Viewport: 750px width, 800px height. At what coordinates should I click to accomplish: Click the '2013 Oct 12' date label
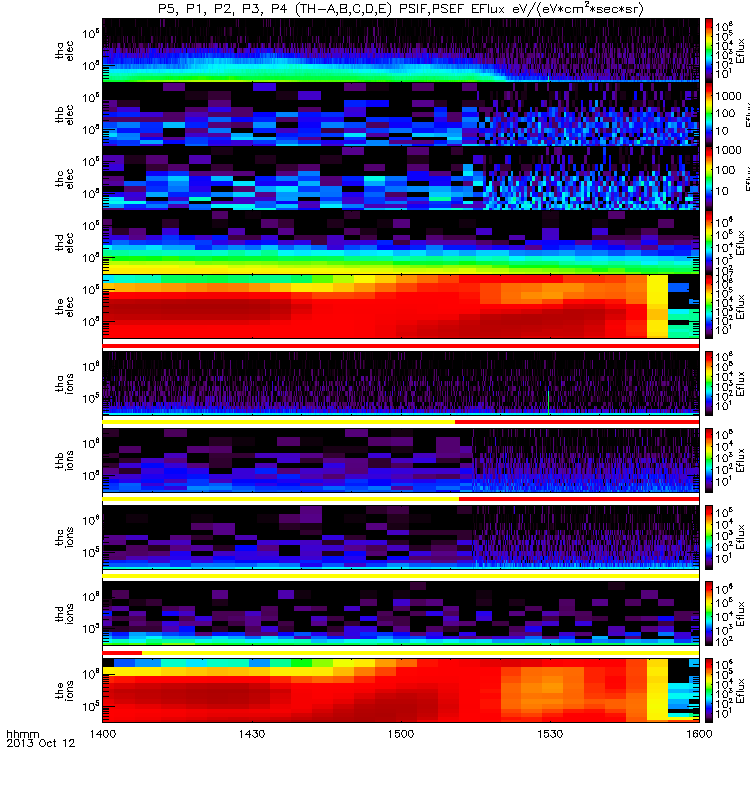pos(41,743)
